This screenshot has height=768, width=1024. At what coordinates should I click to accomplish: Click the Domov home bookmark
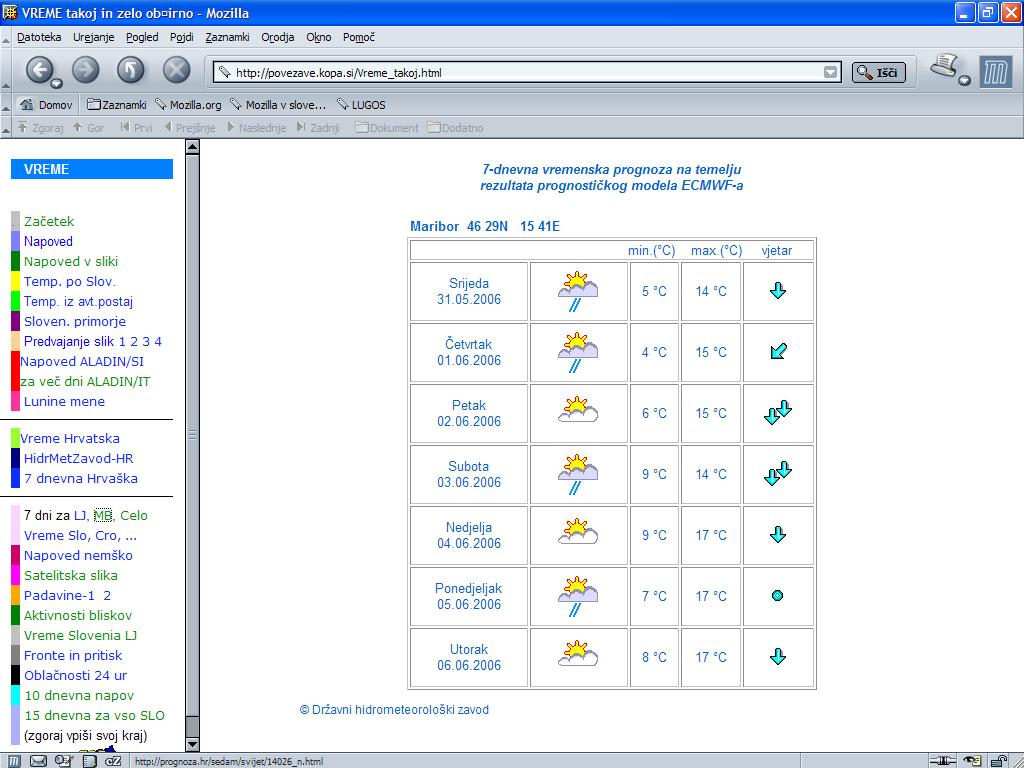pos(46,104)
